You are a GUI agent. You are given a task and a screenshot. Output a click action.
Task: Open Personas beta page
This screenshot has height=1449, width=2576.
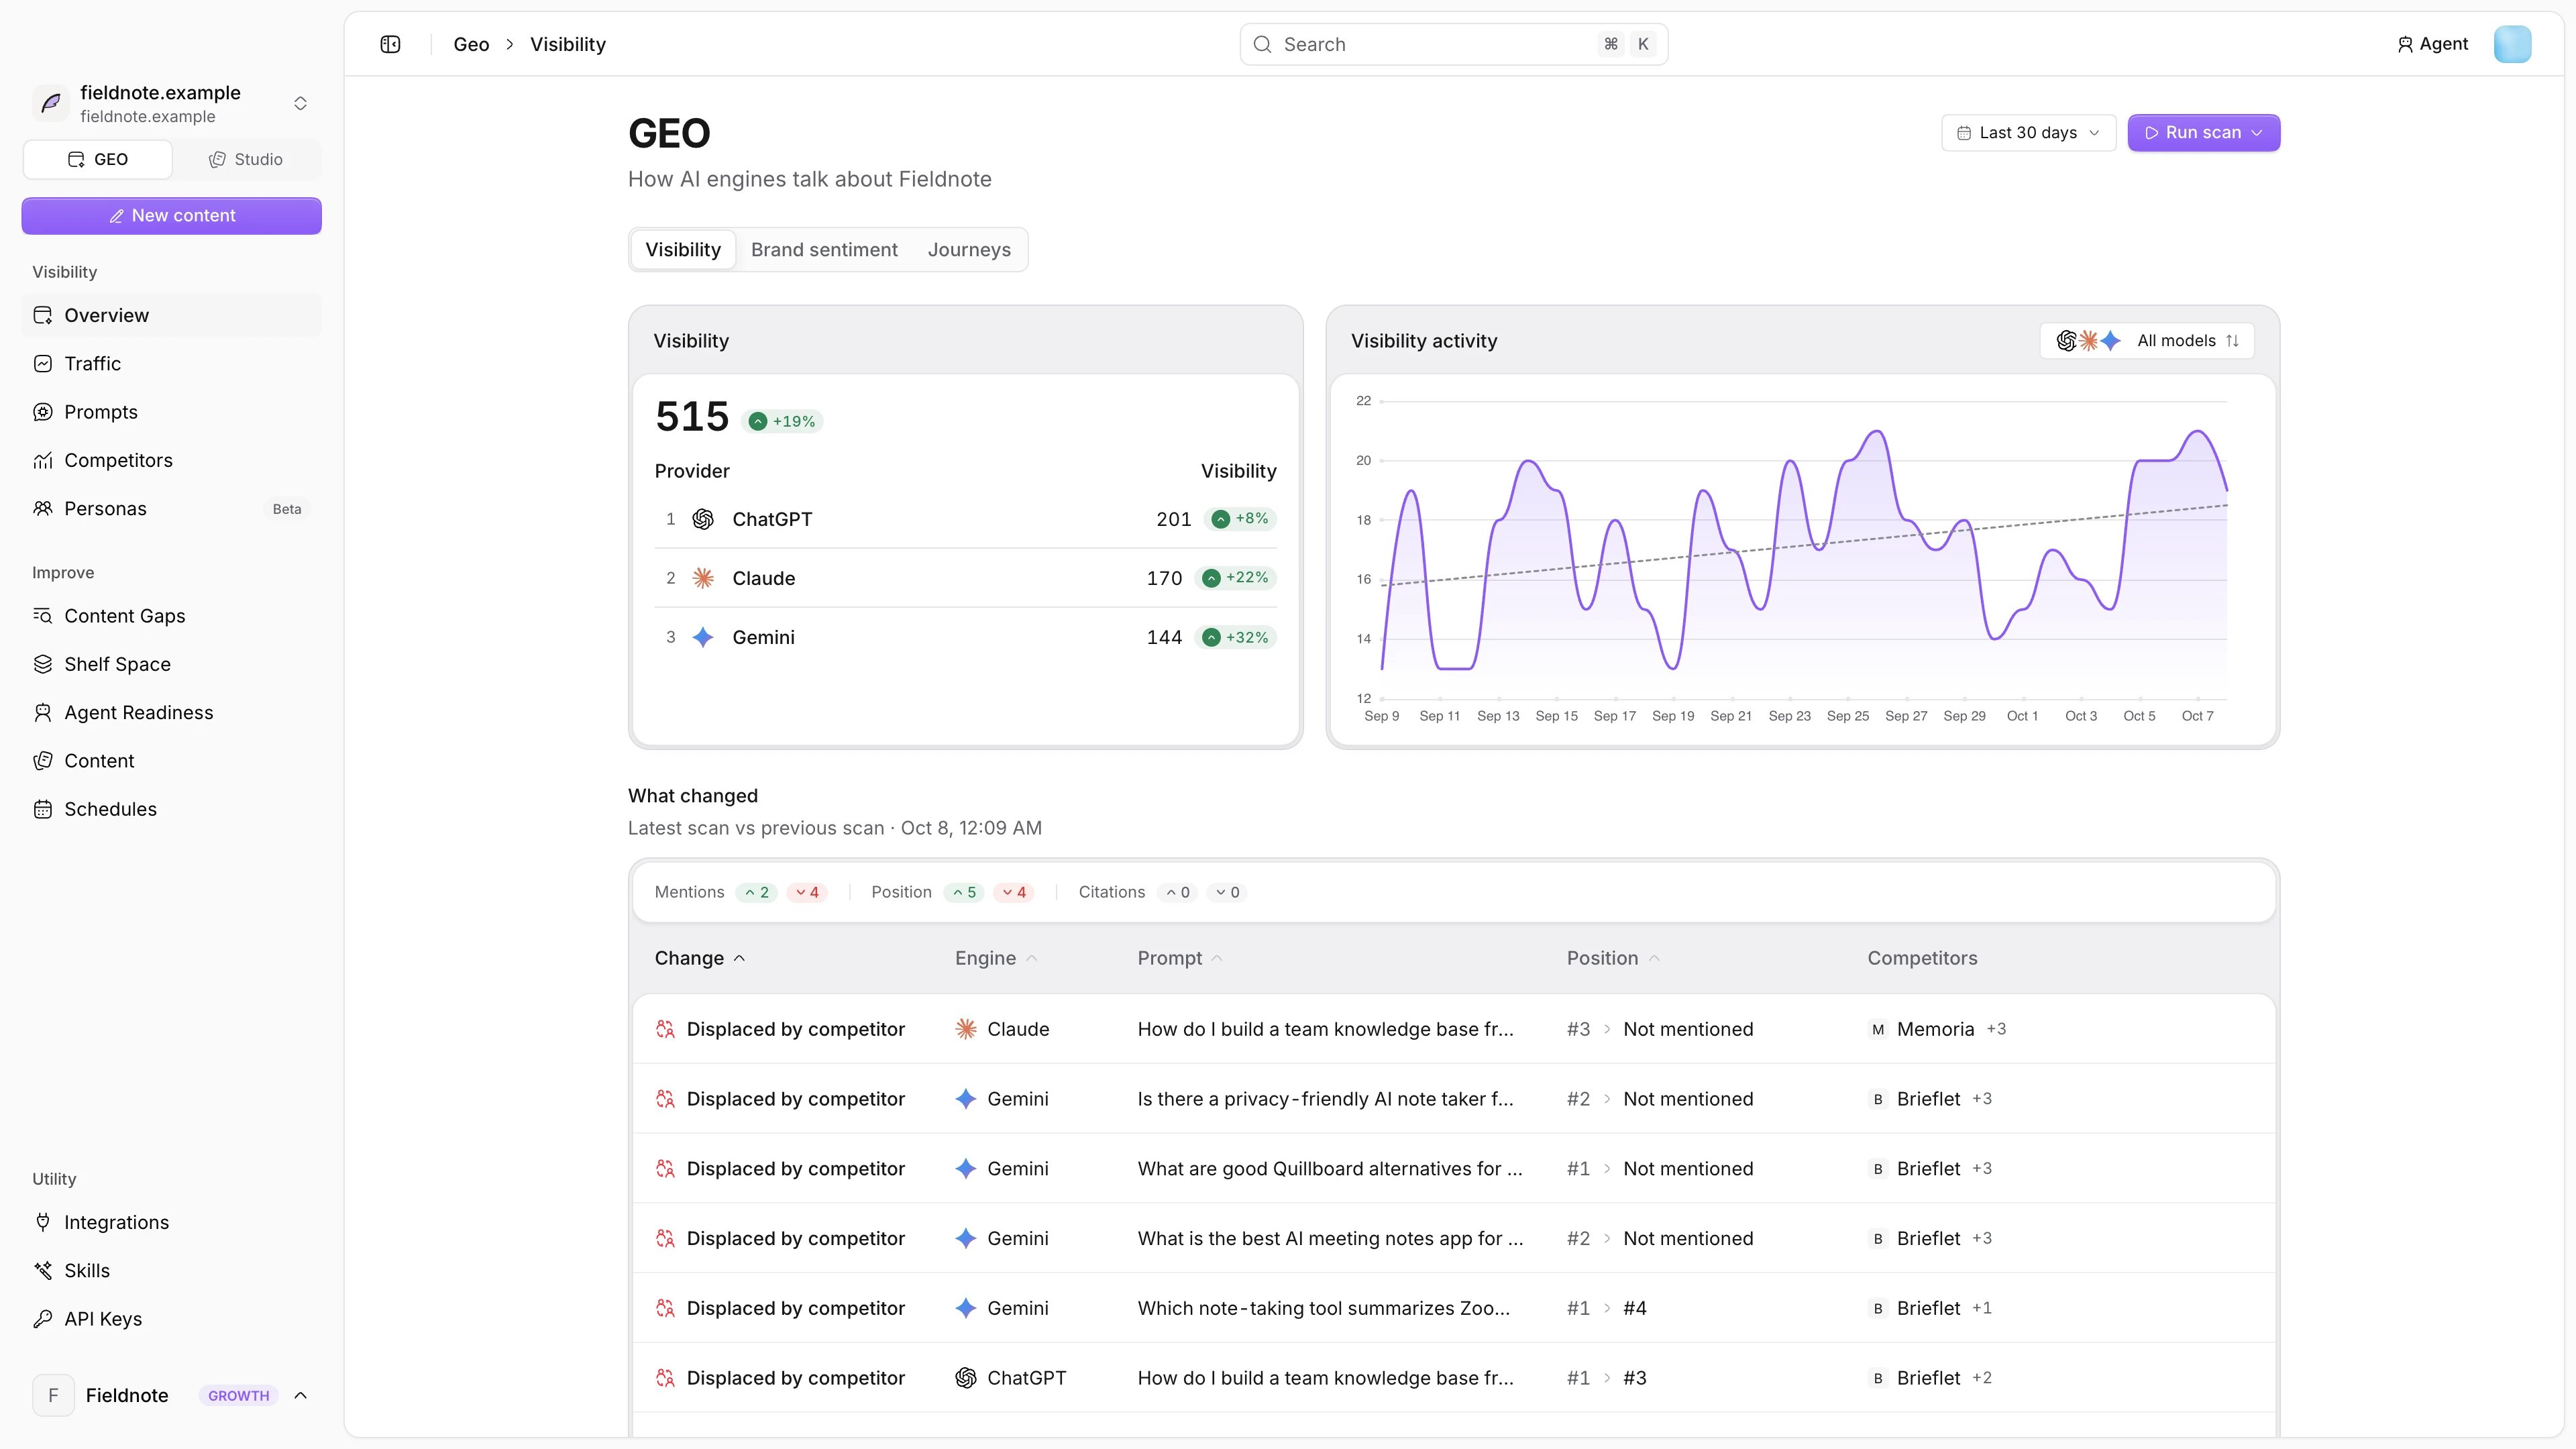point(171,509)
